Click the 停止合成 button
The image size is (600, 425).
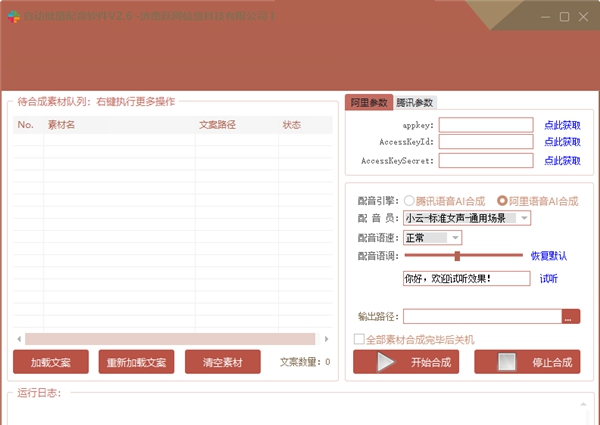(527, 362)
